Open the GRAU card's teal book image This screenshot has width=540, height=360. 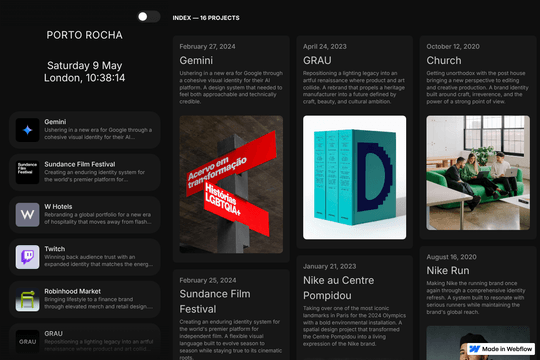click(354, 177)
